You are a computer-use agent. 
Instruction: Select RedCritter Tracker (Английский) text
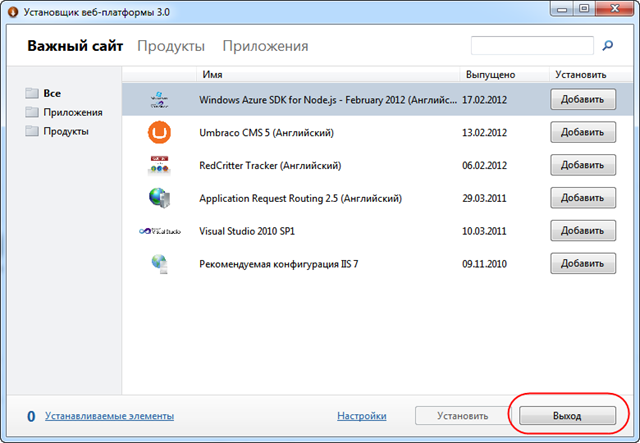[270, 166]
